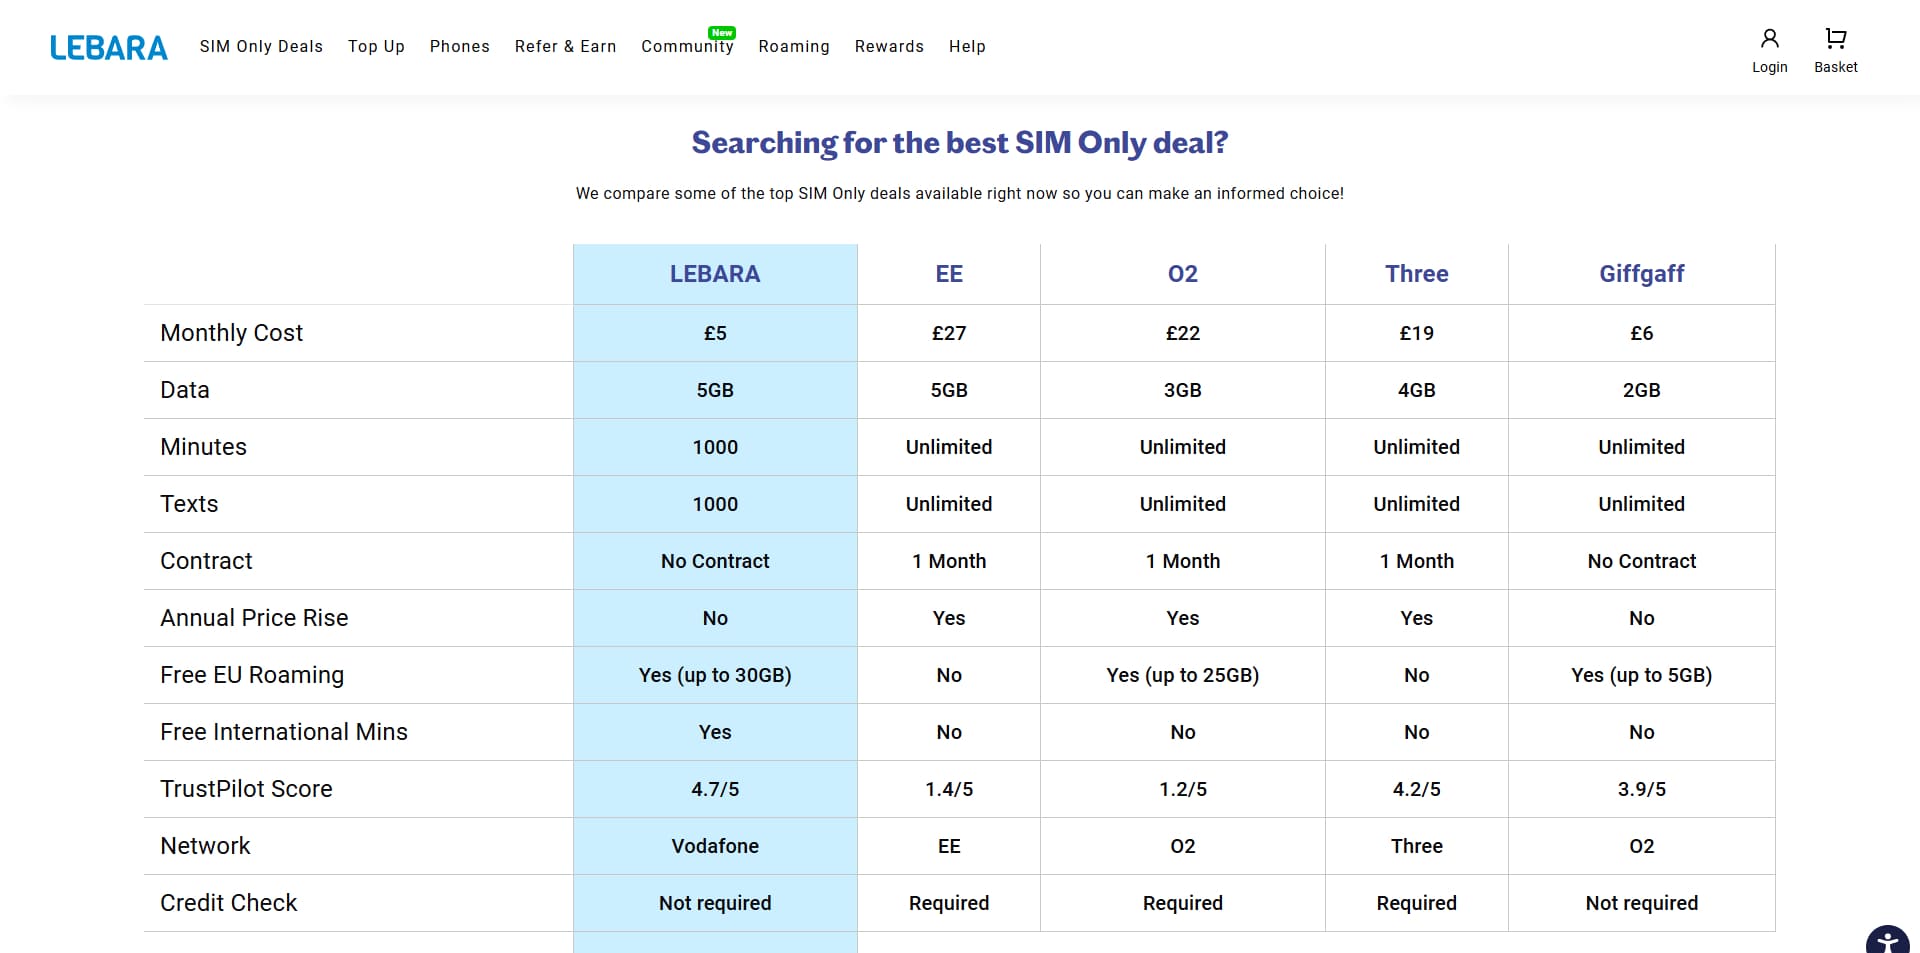Click Giffgaff's £6 monthly cost

(1642, 333)
